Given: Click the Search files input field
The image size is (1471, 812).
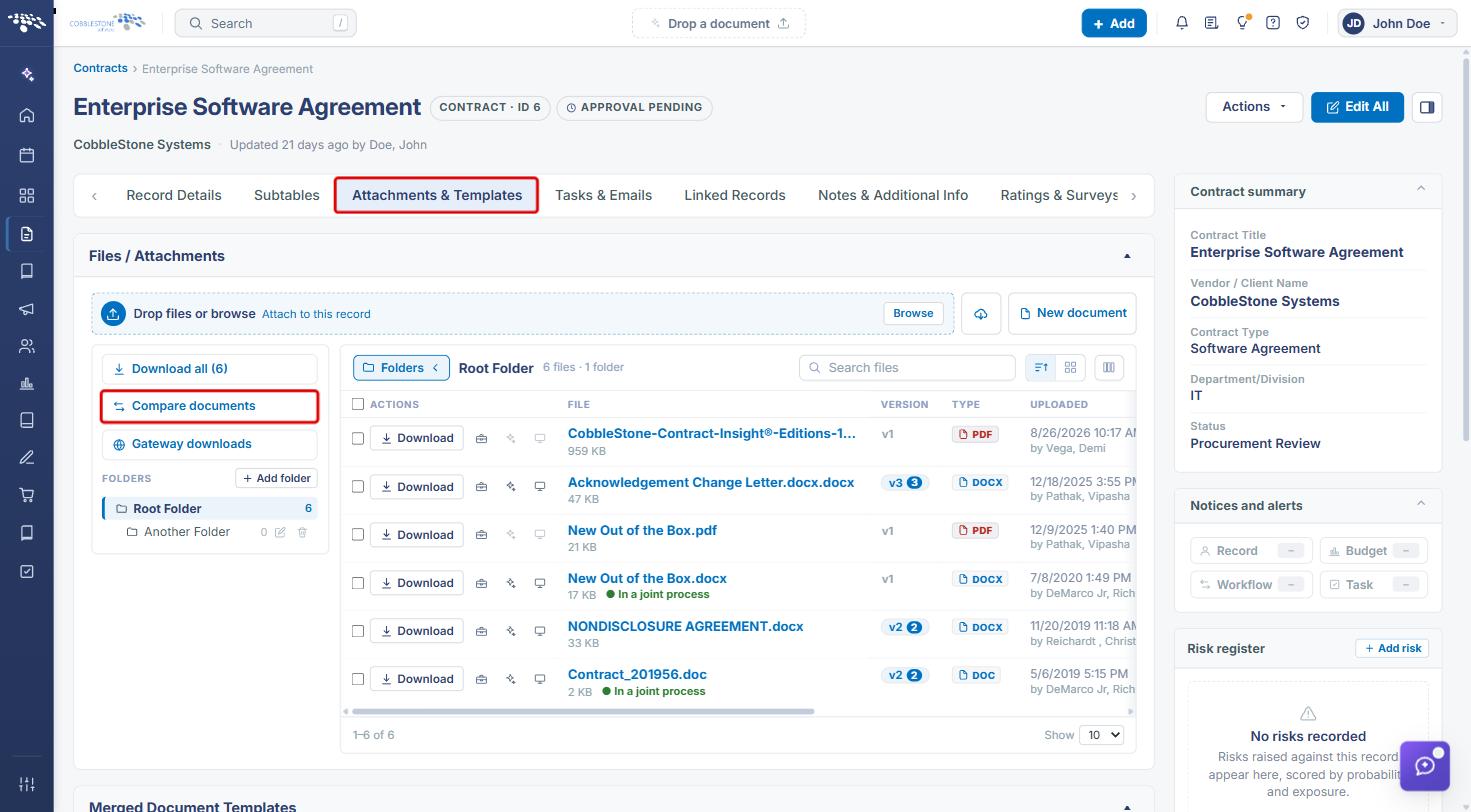Looking at the screenshot, I should coord(907,368).
